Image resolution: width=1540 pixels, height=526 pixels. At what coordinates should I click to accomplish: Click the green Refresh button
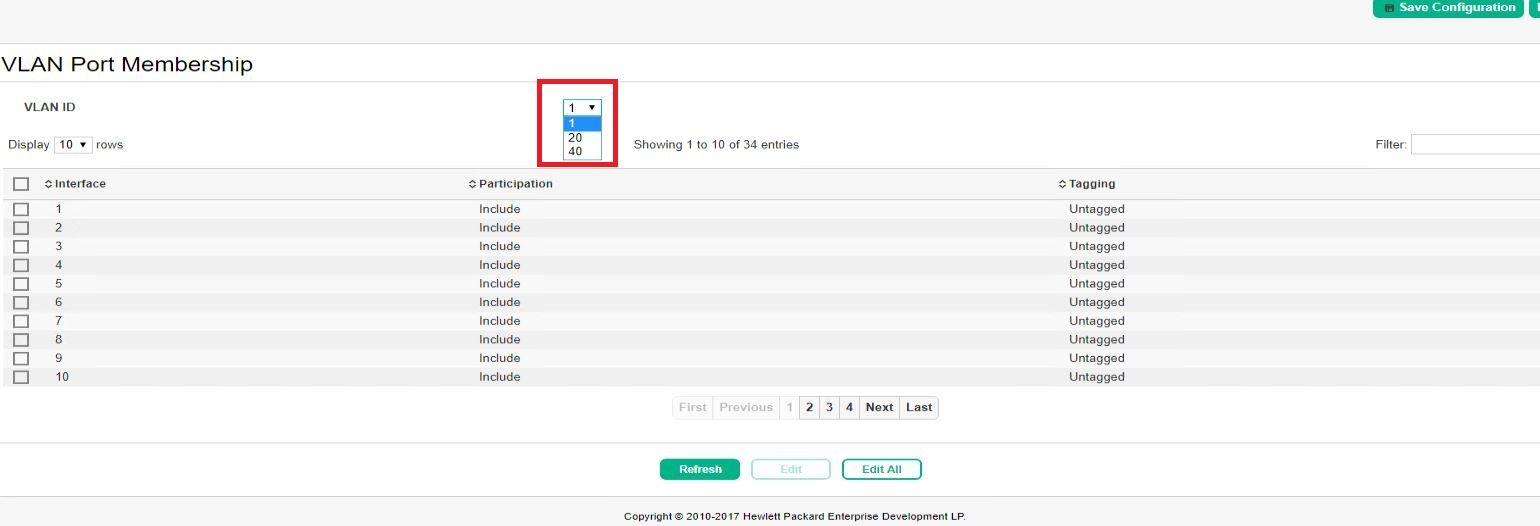click(x=700, y=469)
